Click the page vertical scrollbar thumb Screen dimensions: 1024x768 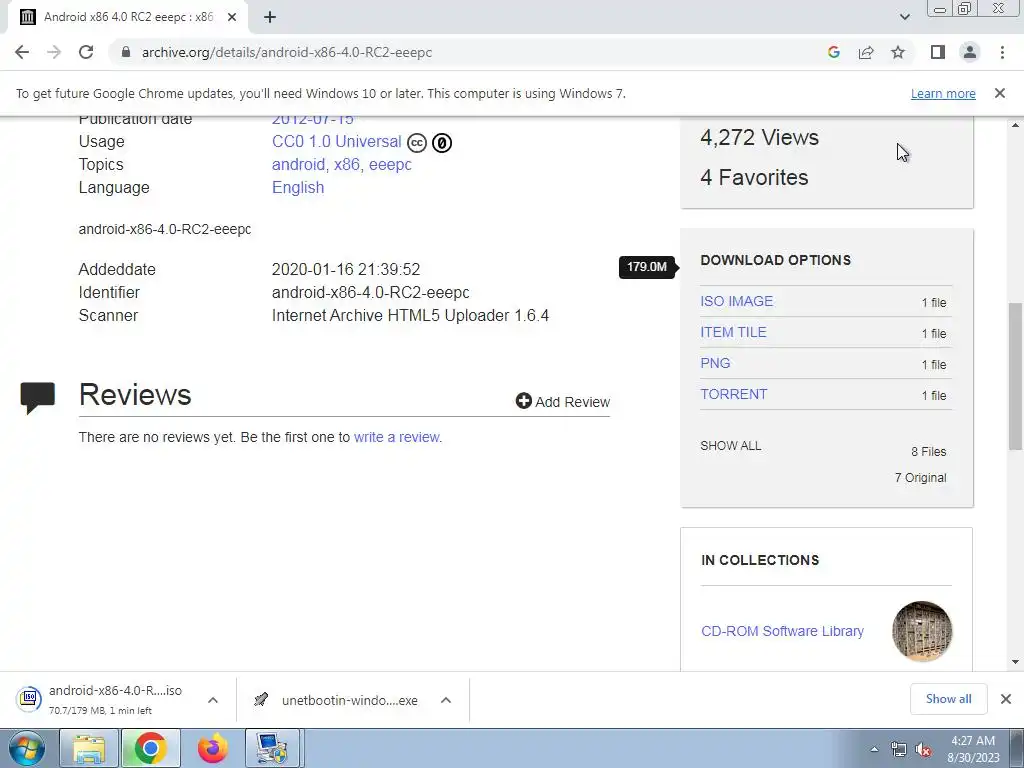pyautogui.click(x=1015, y=376)
